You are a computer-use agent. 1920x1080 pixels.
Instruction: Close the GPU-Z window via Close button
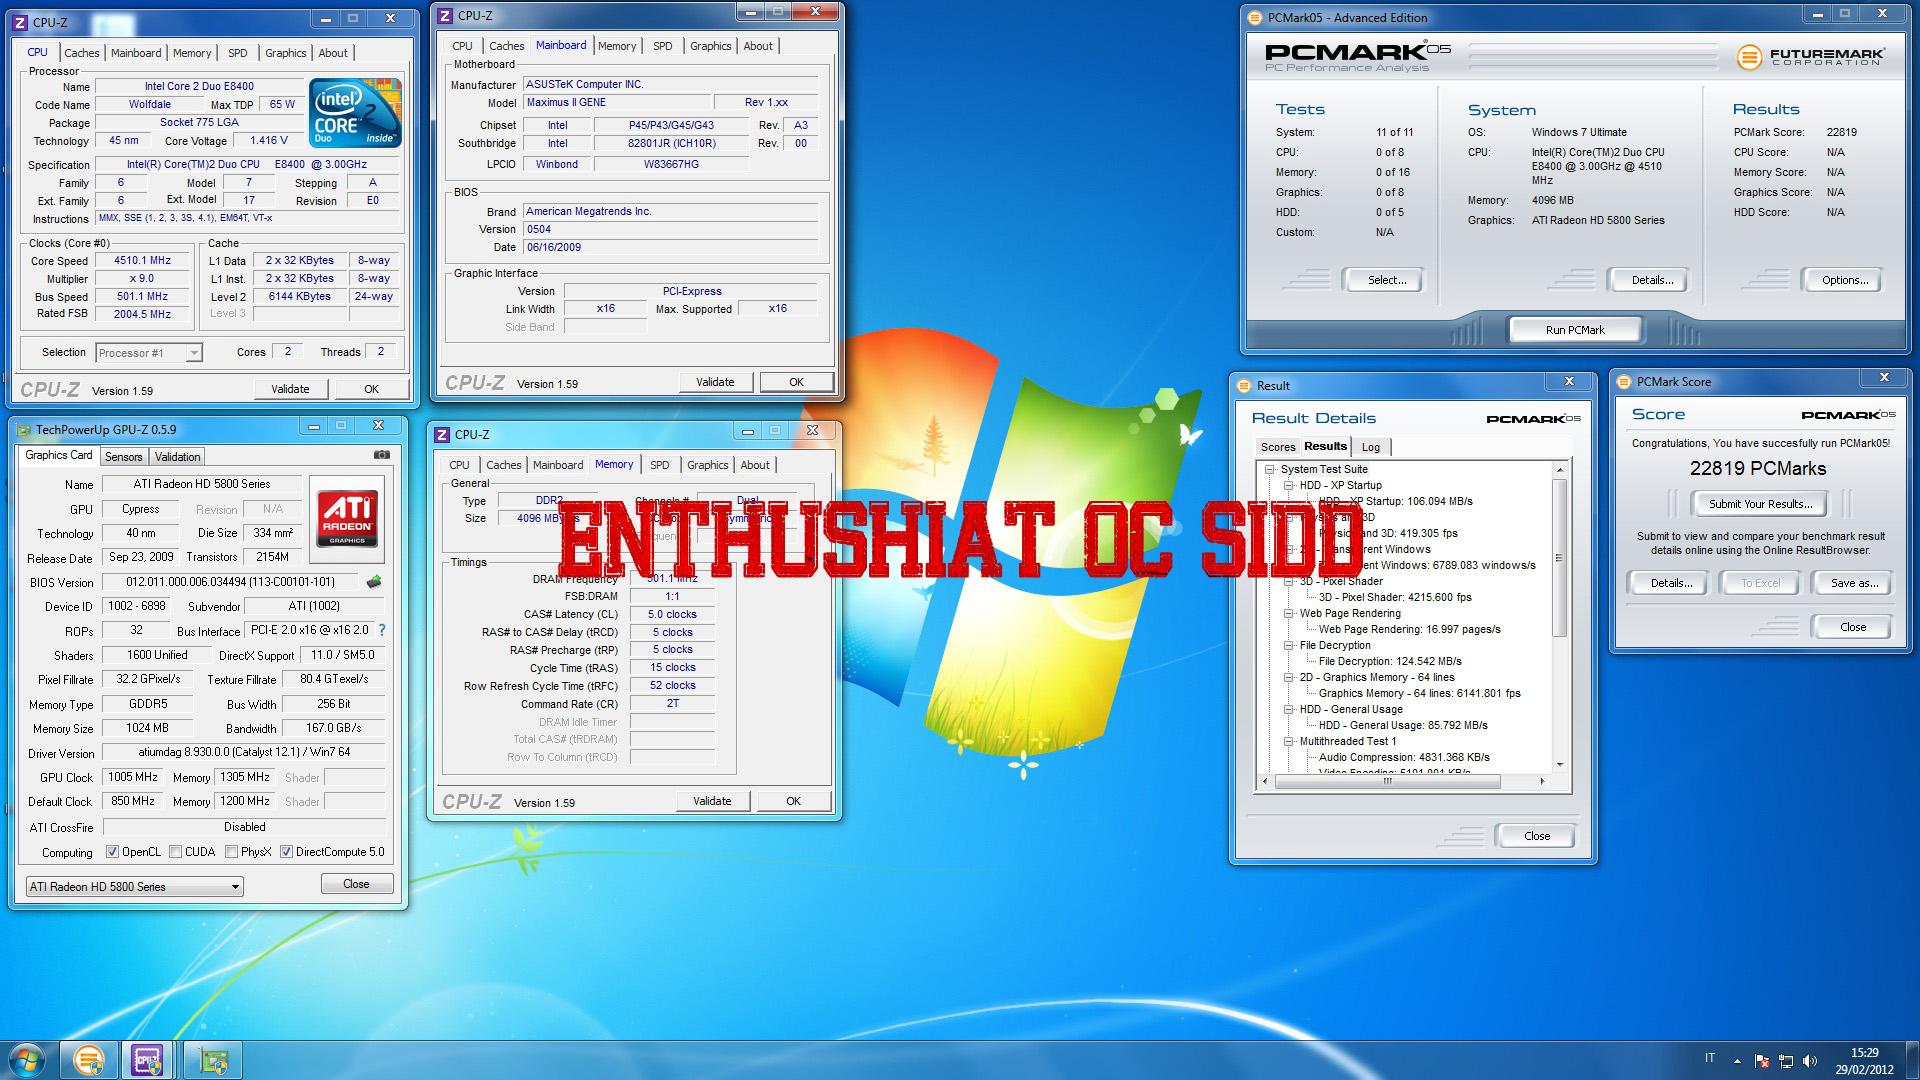tap(357, 884)
